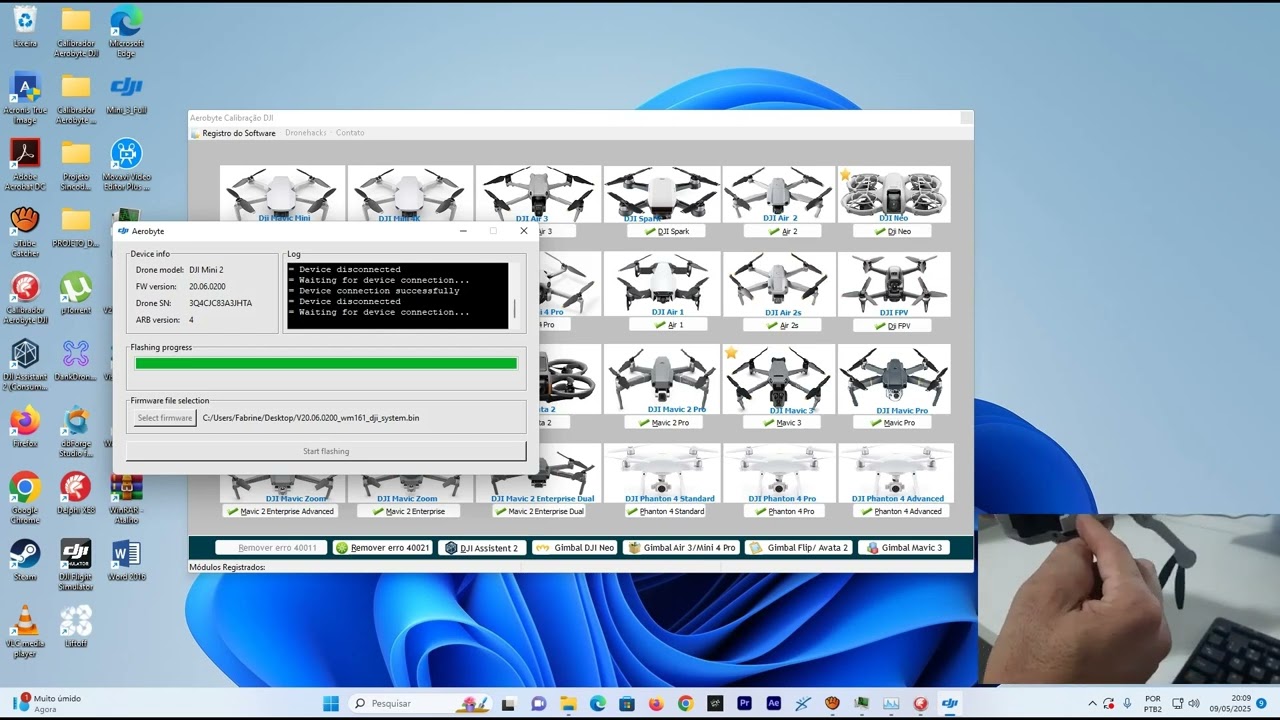The image size is (1280, 720).
Task: Select the Projeto Sincod folder on desktop
Action: tap(76, 164)
